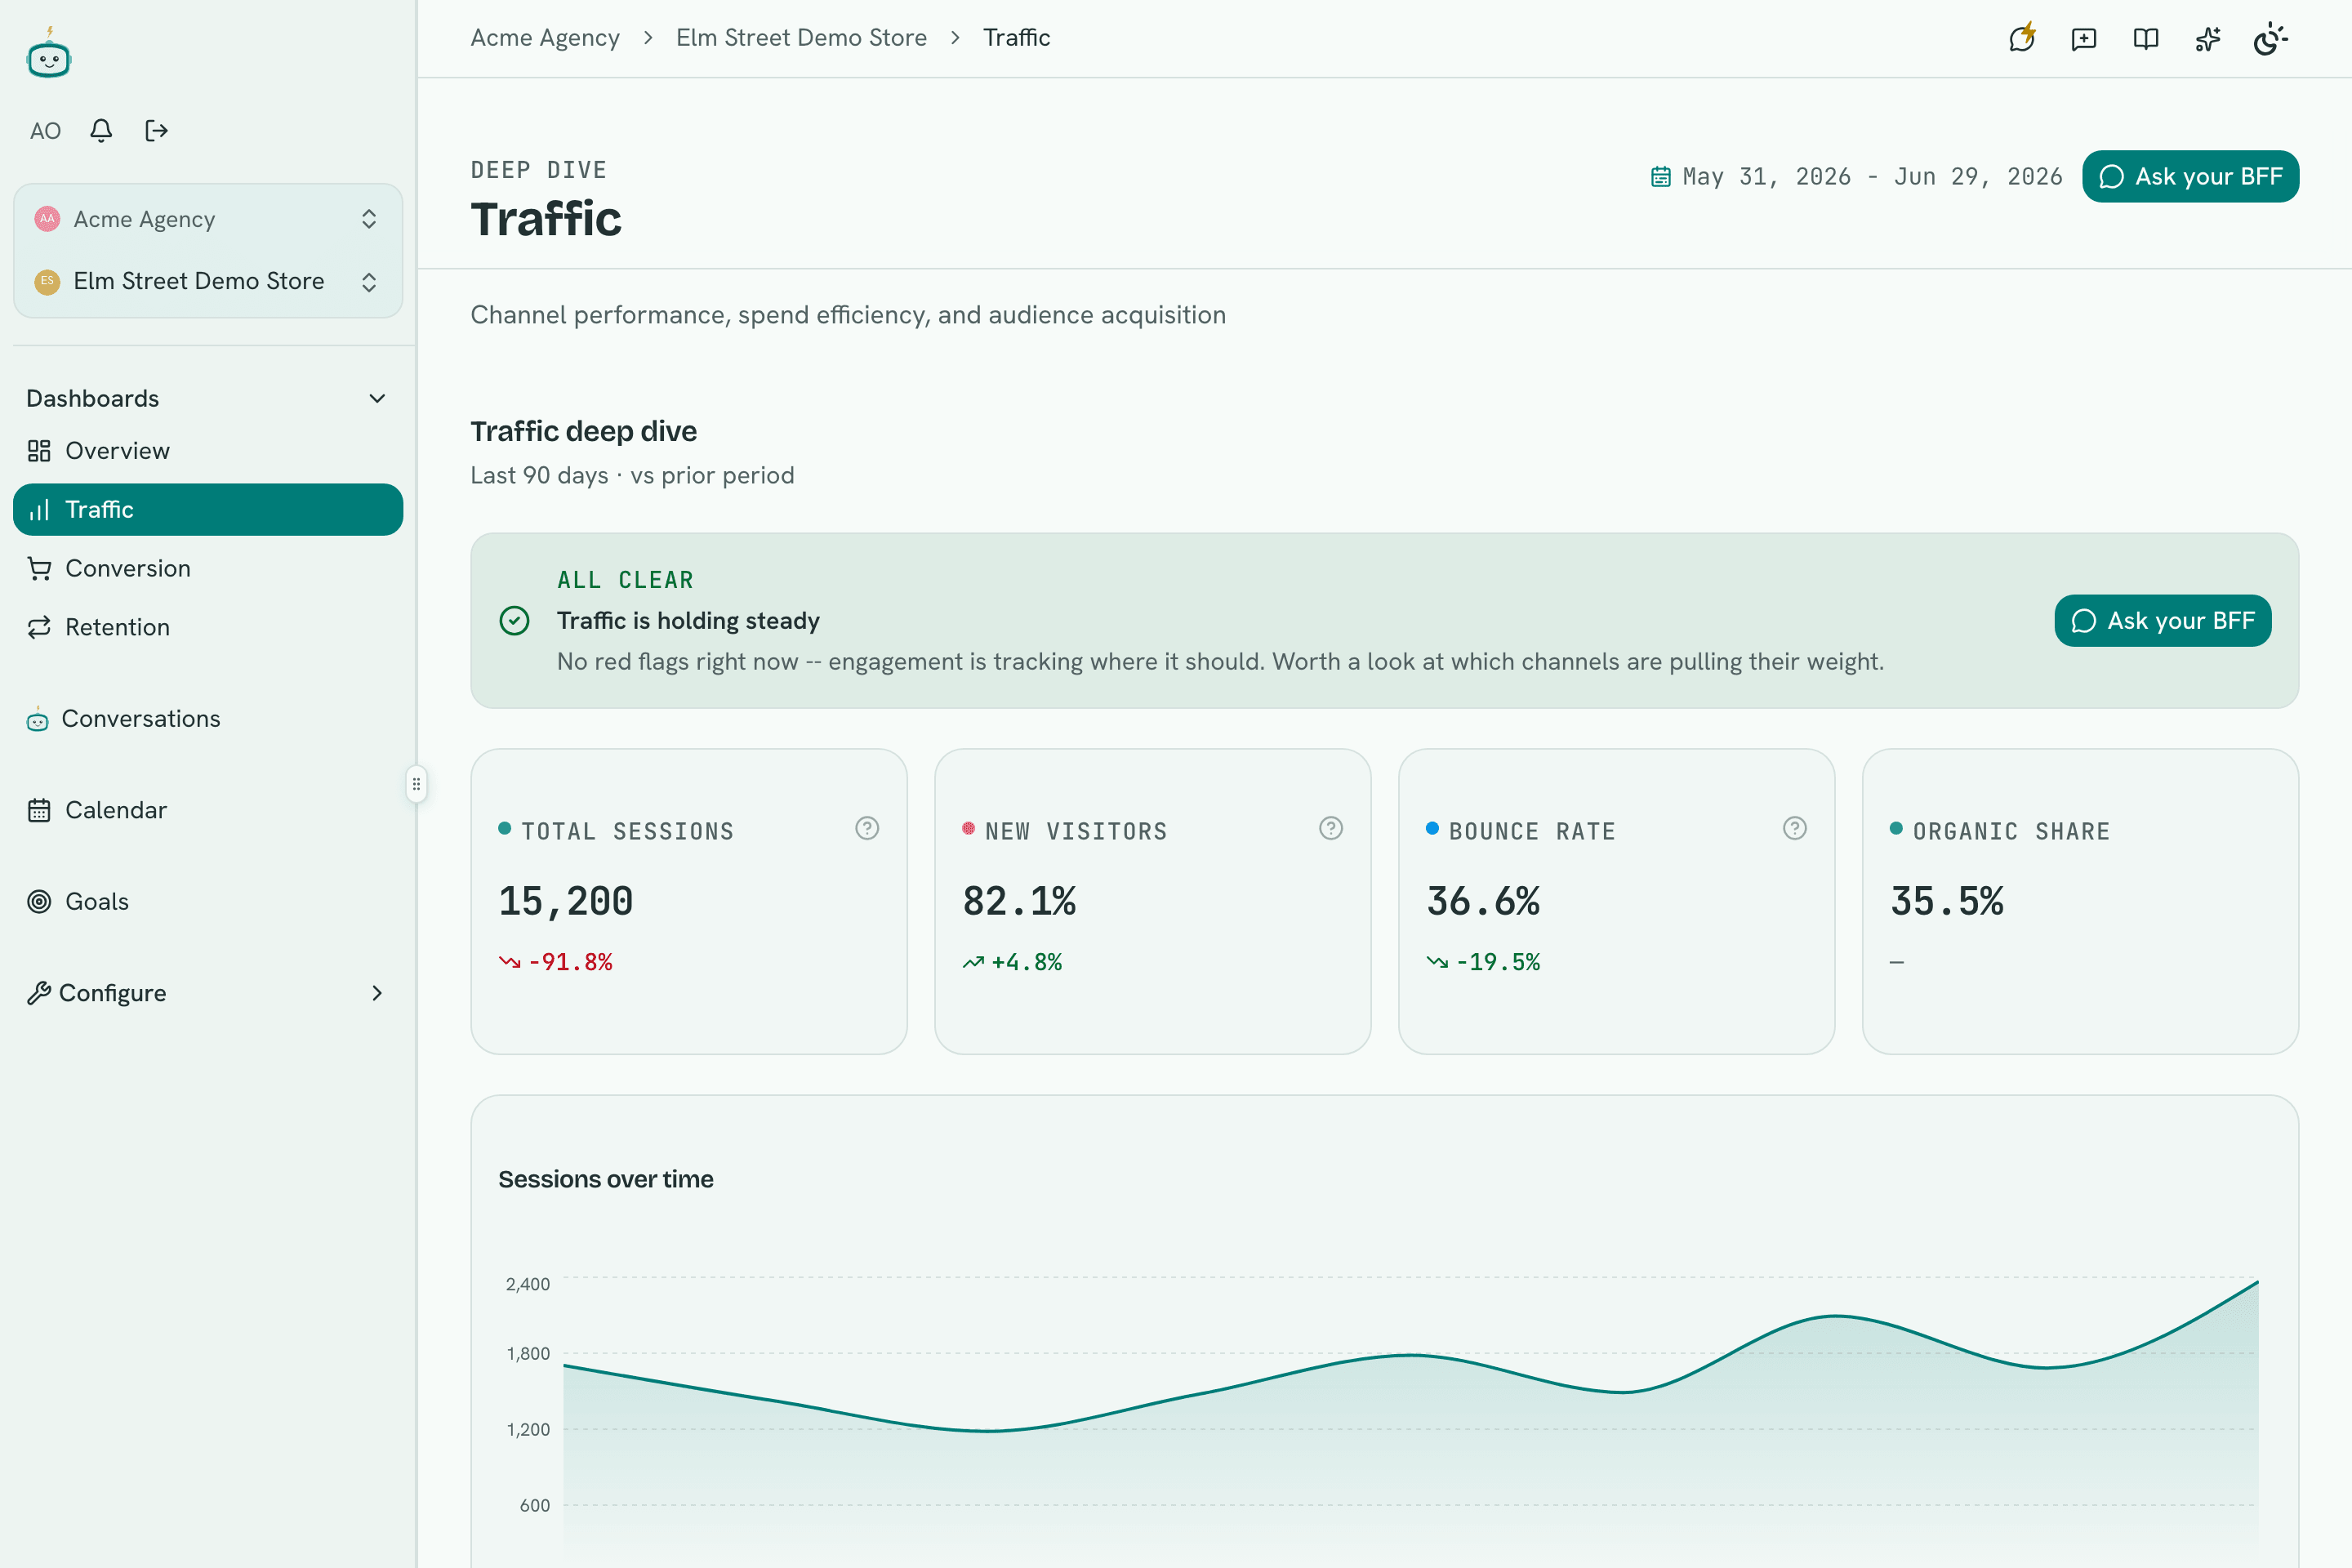This screenshot has width=2352, height=1568.
Task: Click the calendar icon beside the date range
Action: (x=1661, y=177)
